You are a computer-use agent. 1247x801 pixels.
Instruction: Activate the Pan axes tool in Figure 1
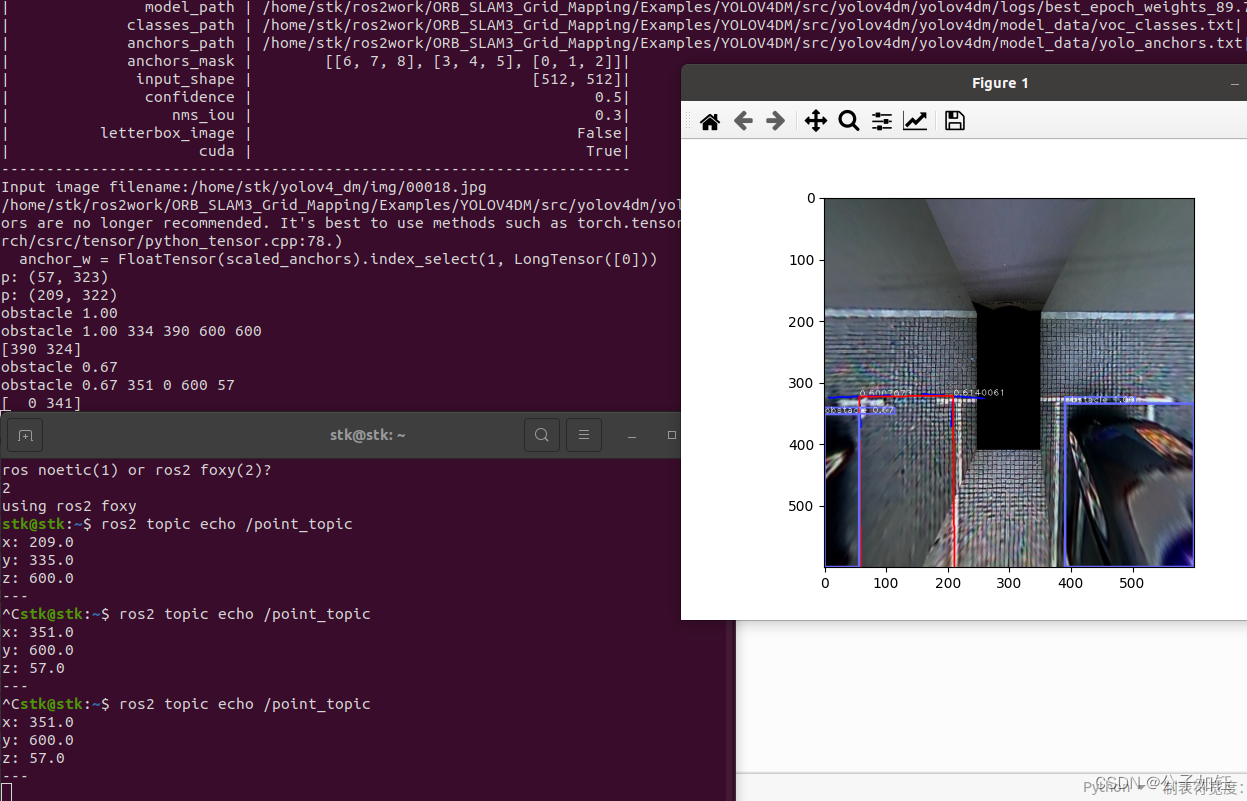[816, 121]
